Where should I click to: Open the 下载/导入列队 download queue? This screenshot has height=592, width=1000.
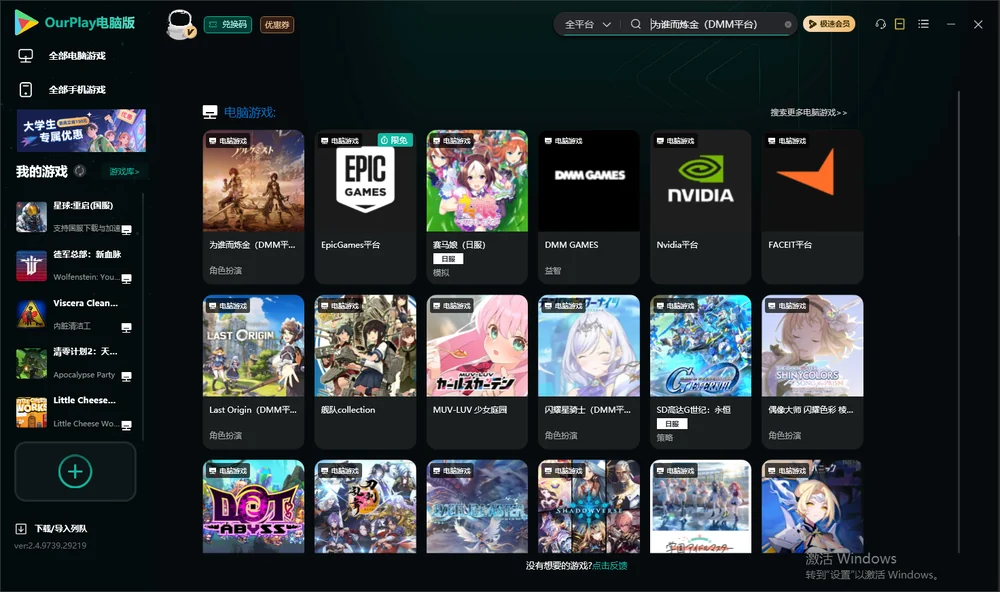[51, 528]
